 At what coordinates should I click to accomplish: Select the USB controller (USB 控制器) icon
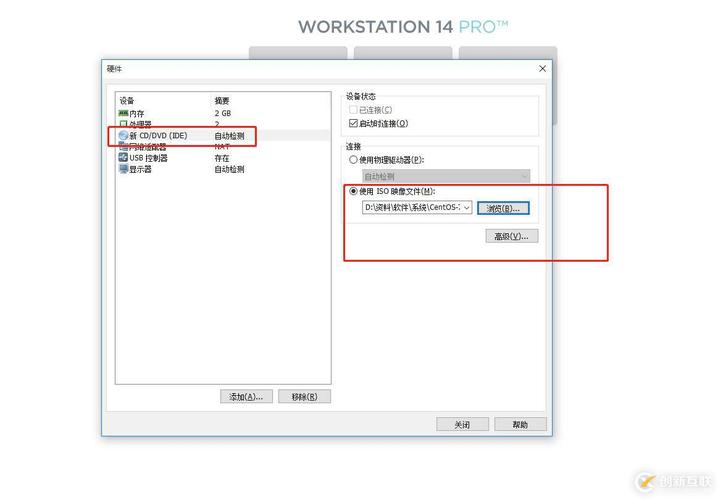[x=123, y=158]
